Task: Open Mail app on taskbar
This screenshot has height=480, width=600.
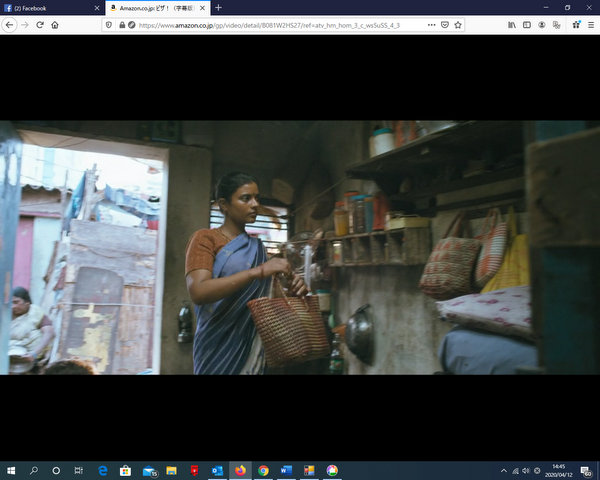Action: pyautogui.click(x=149, y=470)
